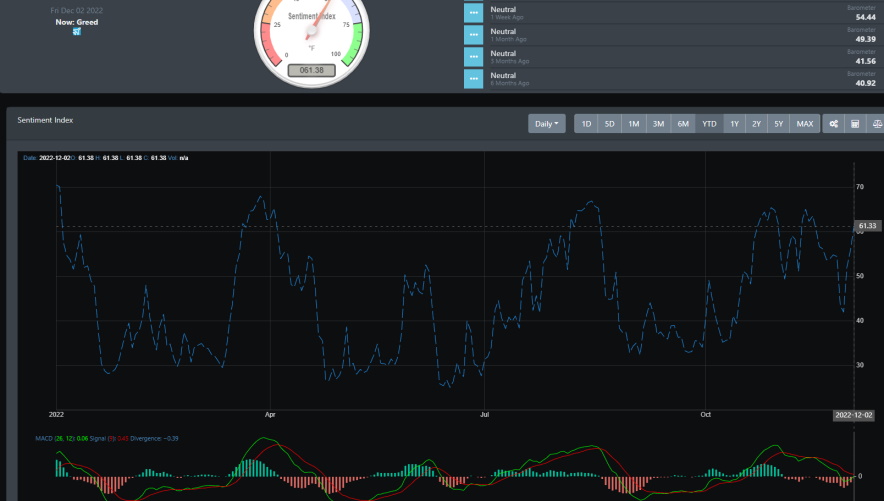Viewport: 884px width, 501px height.
Task: Open the ellipsis icon for 3 Months Ago
Action: click(474, 56)
